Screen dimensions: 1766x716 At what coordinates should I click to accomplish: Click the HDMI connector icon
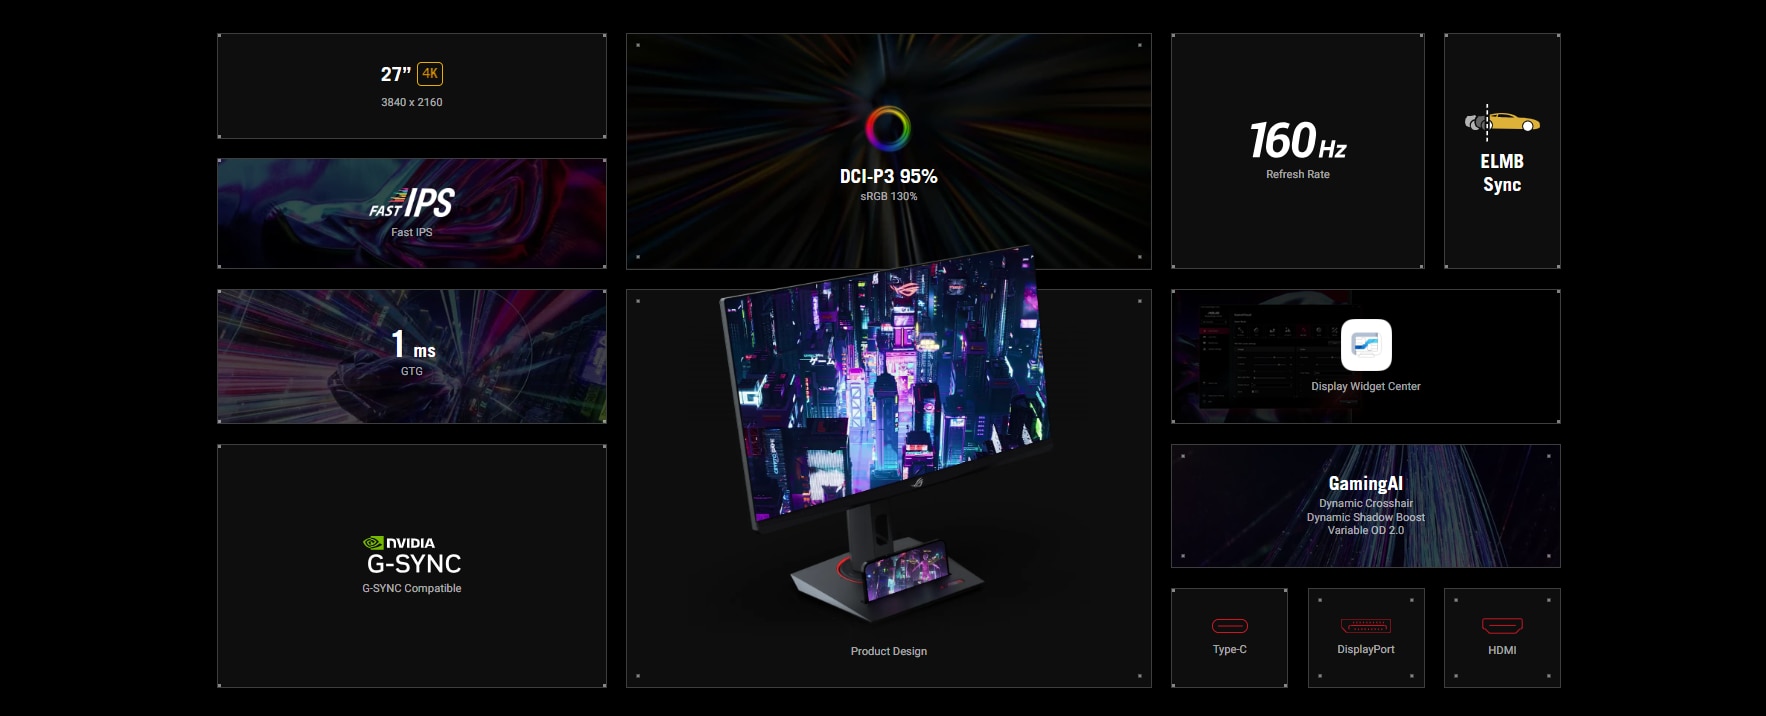pos(1502,626)
